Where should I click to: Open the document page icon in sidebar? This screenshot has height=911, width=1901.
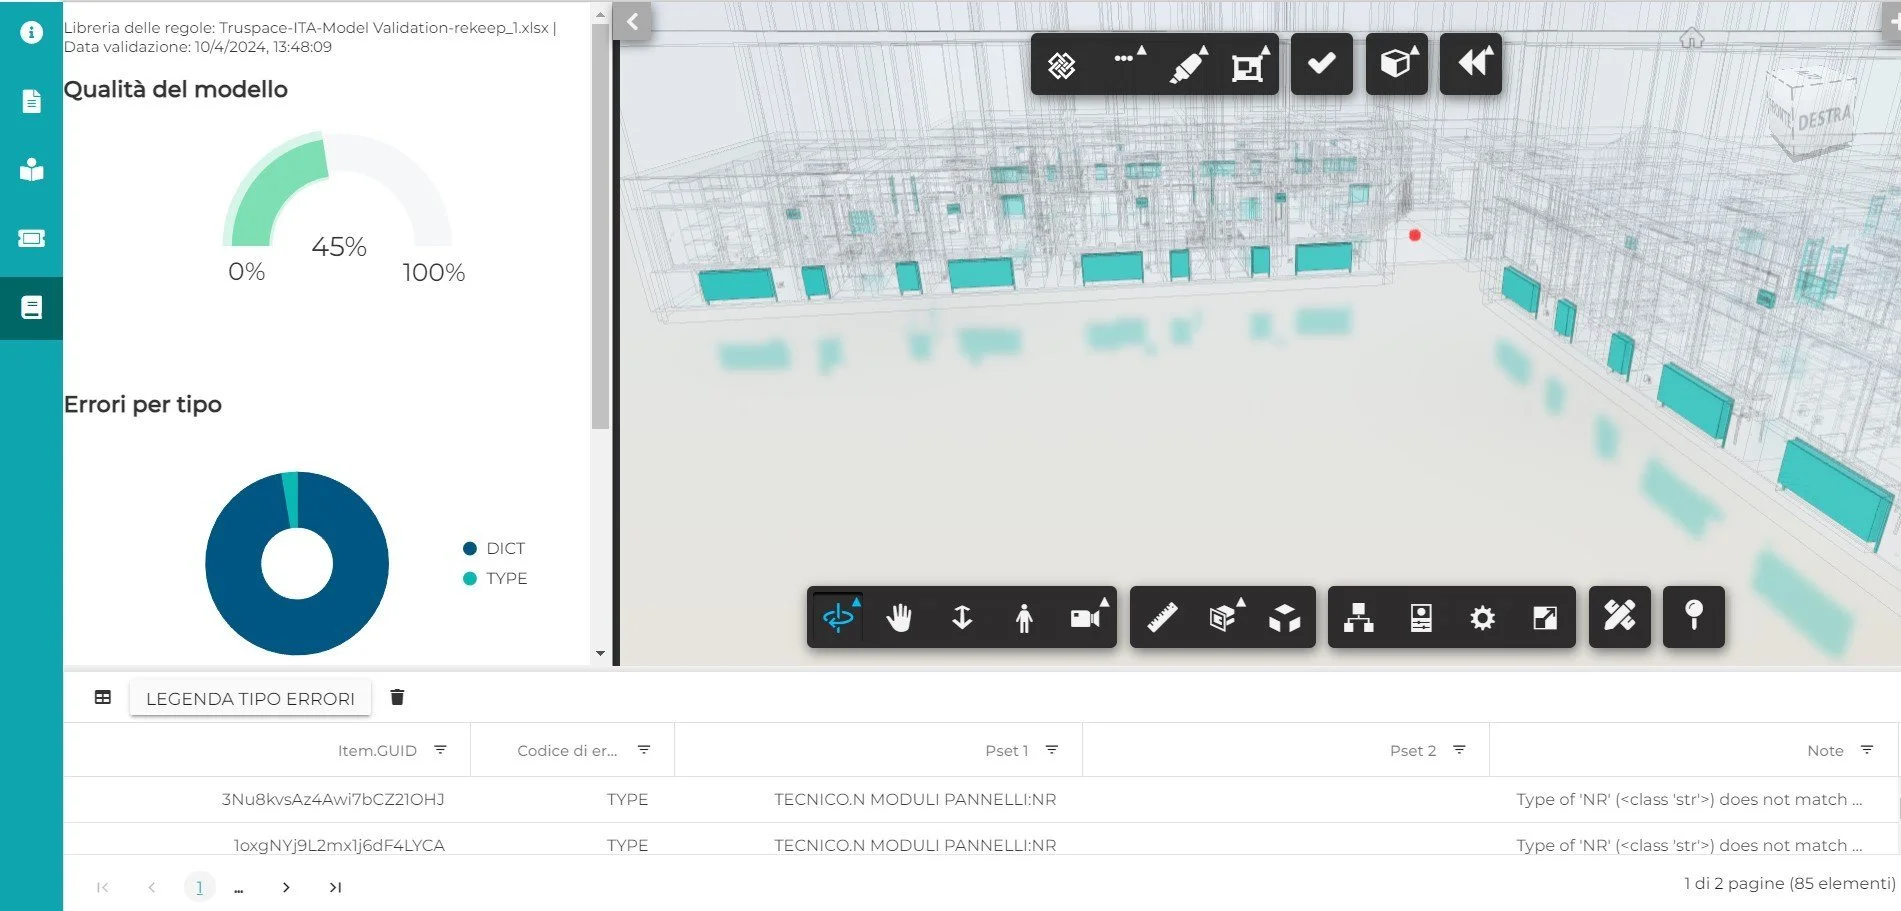(x=31, y=101)
